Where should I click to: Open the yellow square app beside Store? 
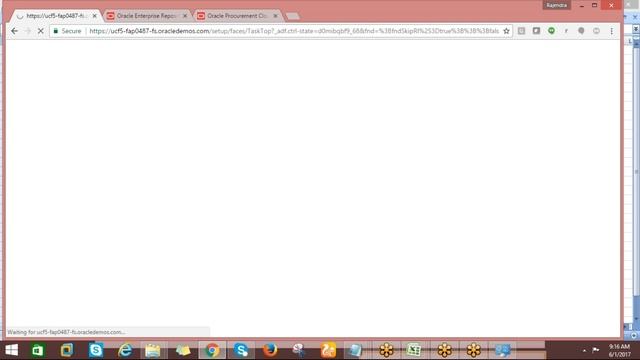point(67,350)
